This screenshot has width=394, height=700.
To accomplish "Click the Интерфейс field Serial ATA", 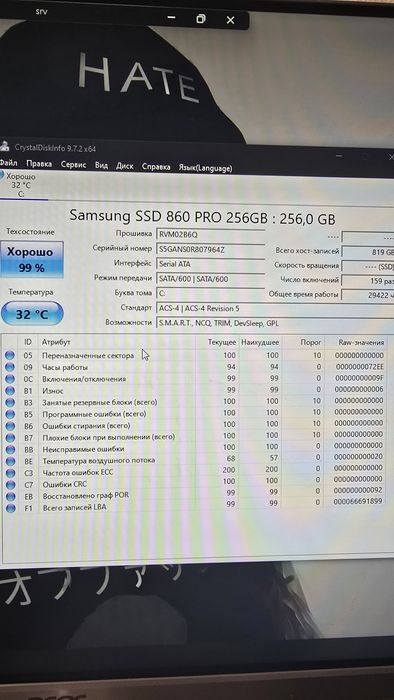I will point(210,264).
